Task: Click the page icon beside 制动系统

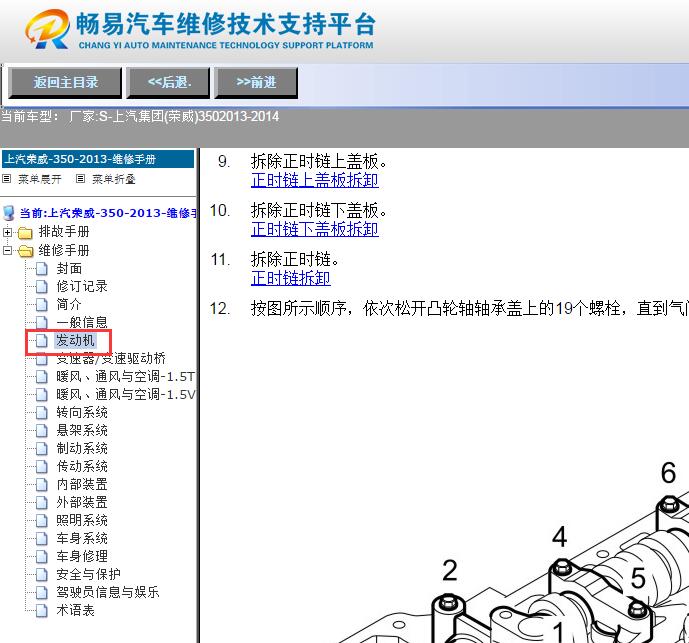Action: (x=41, y=449)
